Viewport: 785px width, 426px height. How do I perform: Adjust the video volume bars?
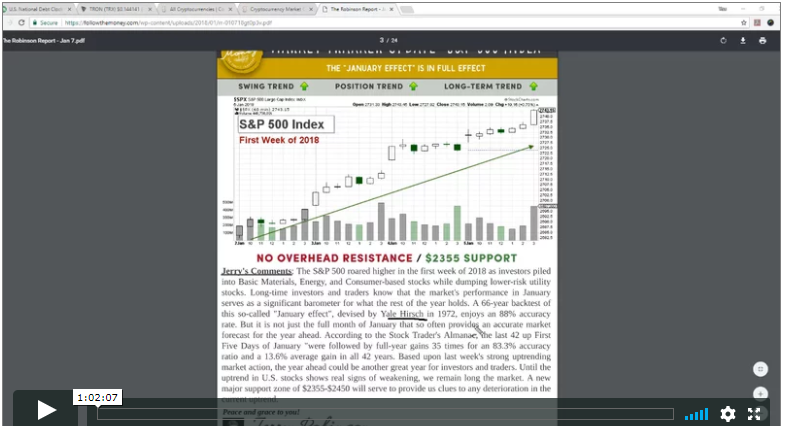(x=697, y=413)
